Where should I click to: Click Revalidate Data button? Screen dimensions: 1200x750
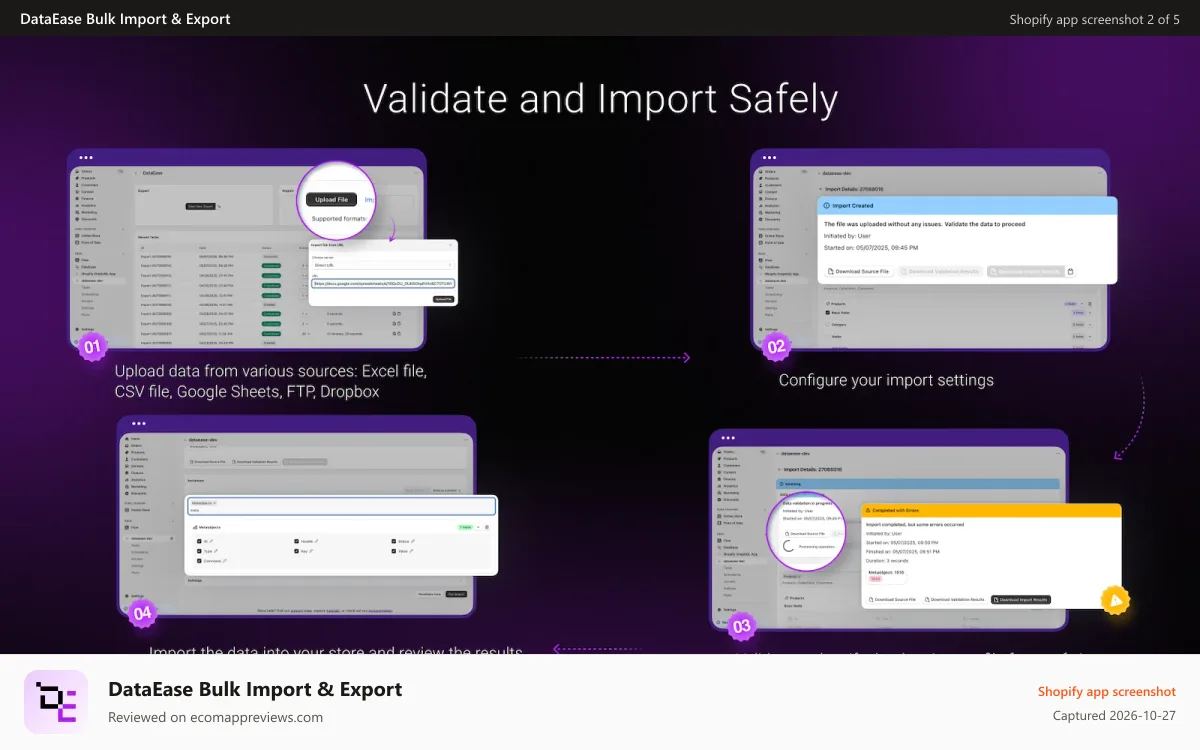coord(429,594)
